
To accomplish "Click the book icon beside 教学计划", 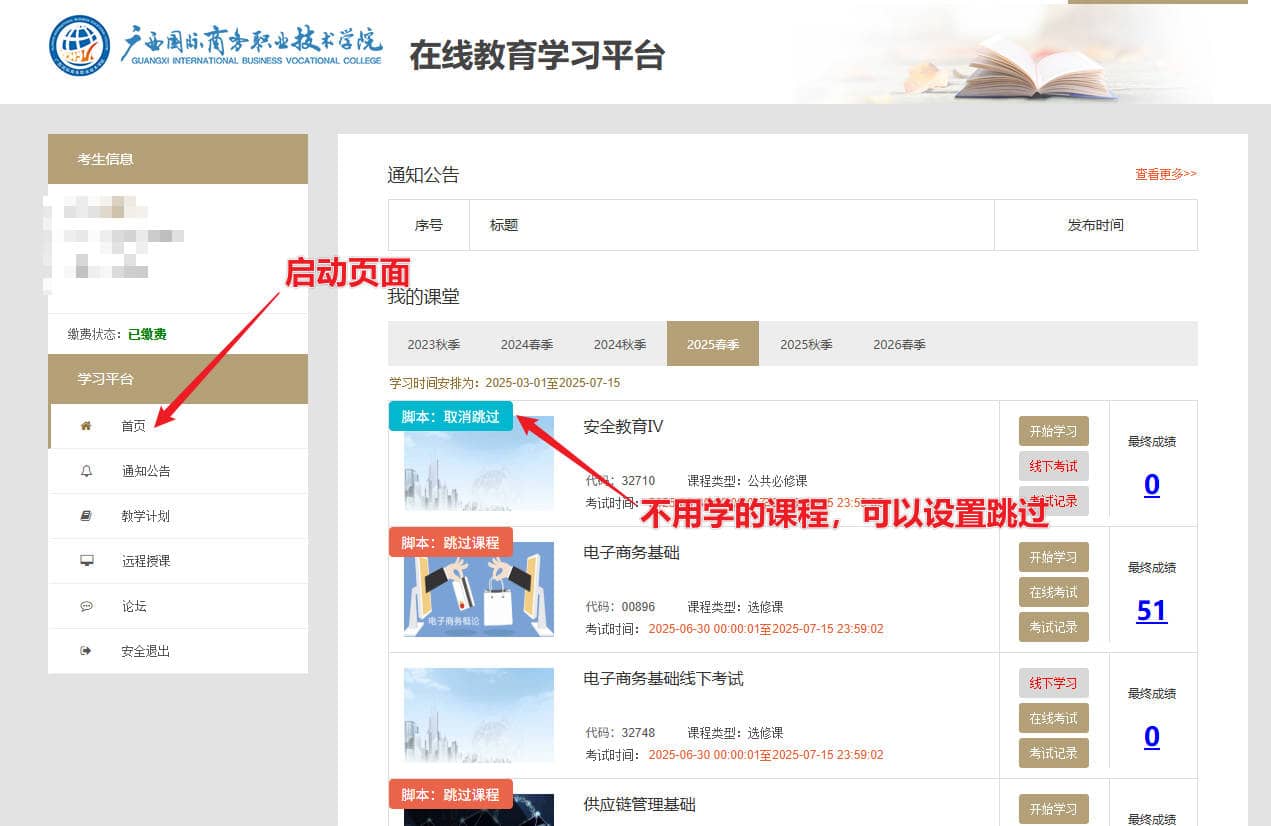I will 86,516.
